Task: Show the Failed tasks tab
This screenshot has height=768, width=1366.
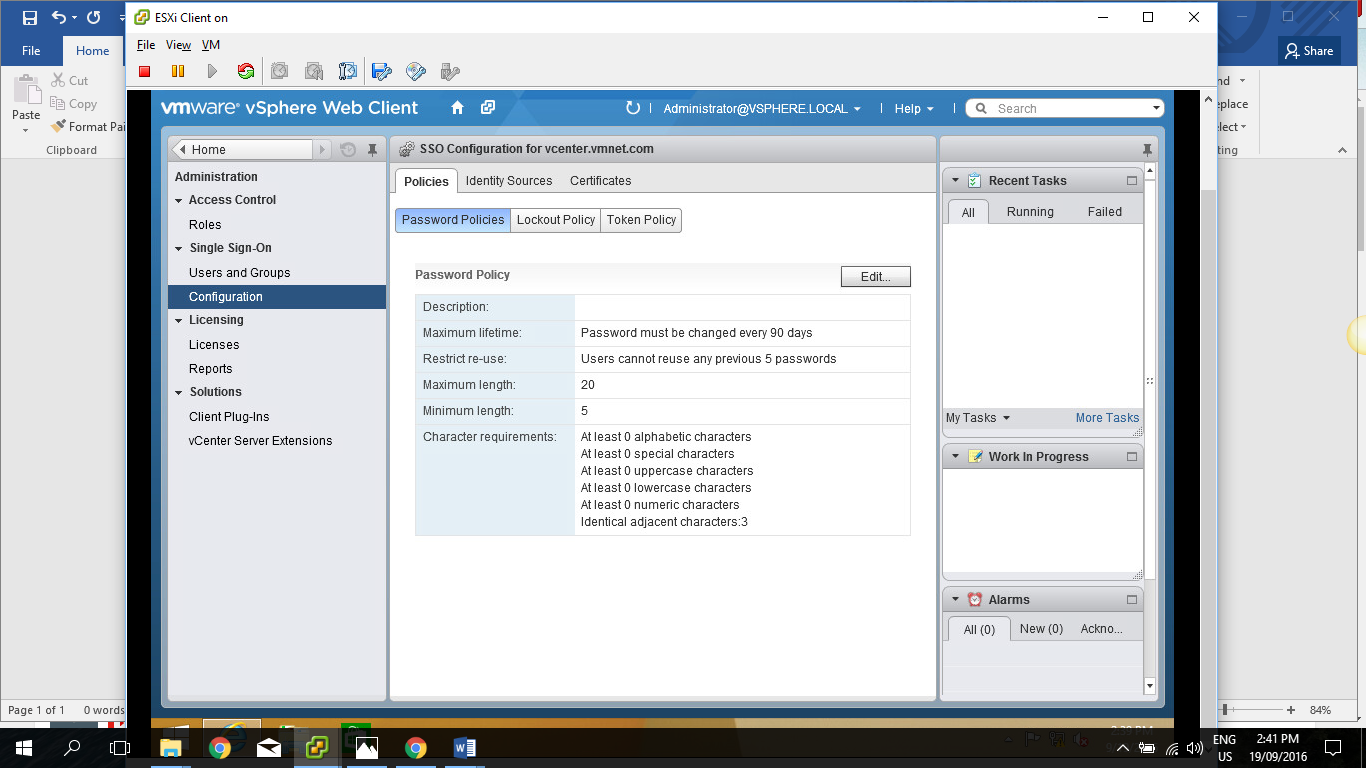Action: pos(1105,212)
